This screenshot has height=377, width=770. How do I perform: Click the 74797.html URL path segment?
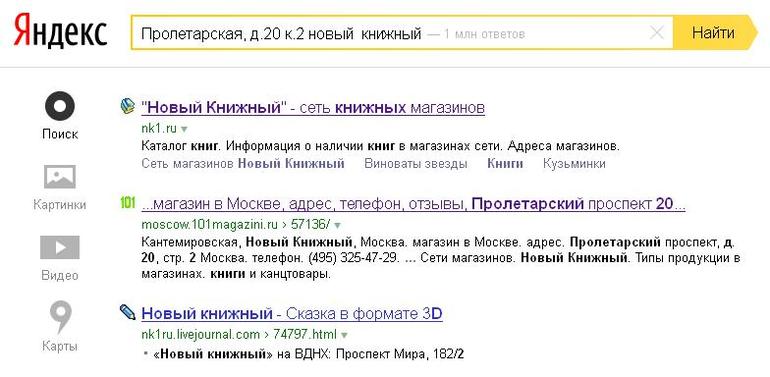click(304, 335)
